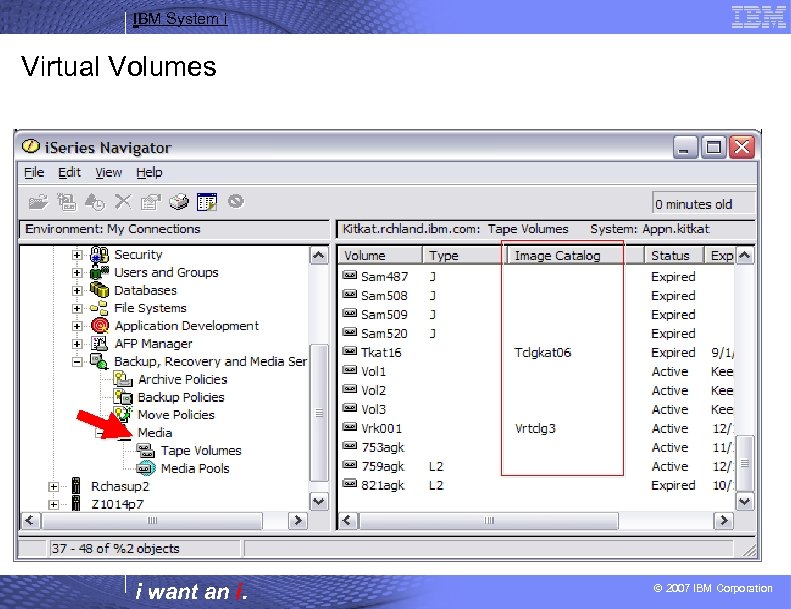Image resolution: width=791 pixels, height=609 pixels.
Task: Expand the AFP Manager node
Action: (77, 344)
